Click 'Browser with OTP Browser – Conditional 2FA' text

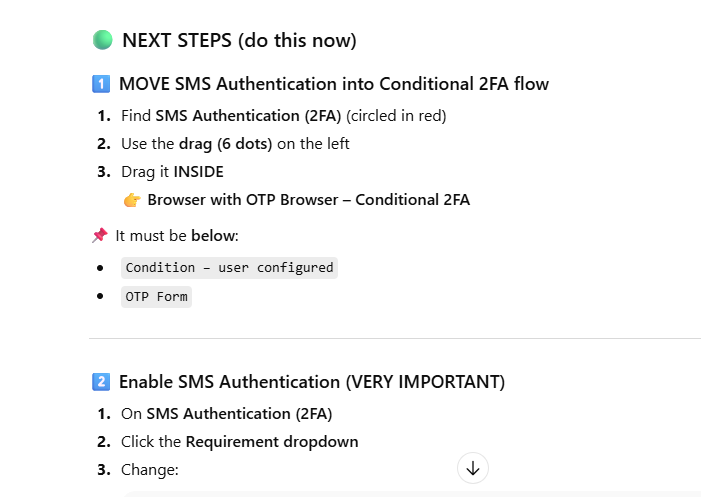coord(308,200)
